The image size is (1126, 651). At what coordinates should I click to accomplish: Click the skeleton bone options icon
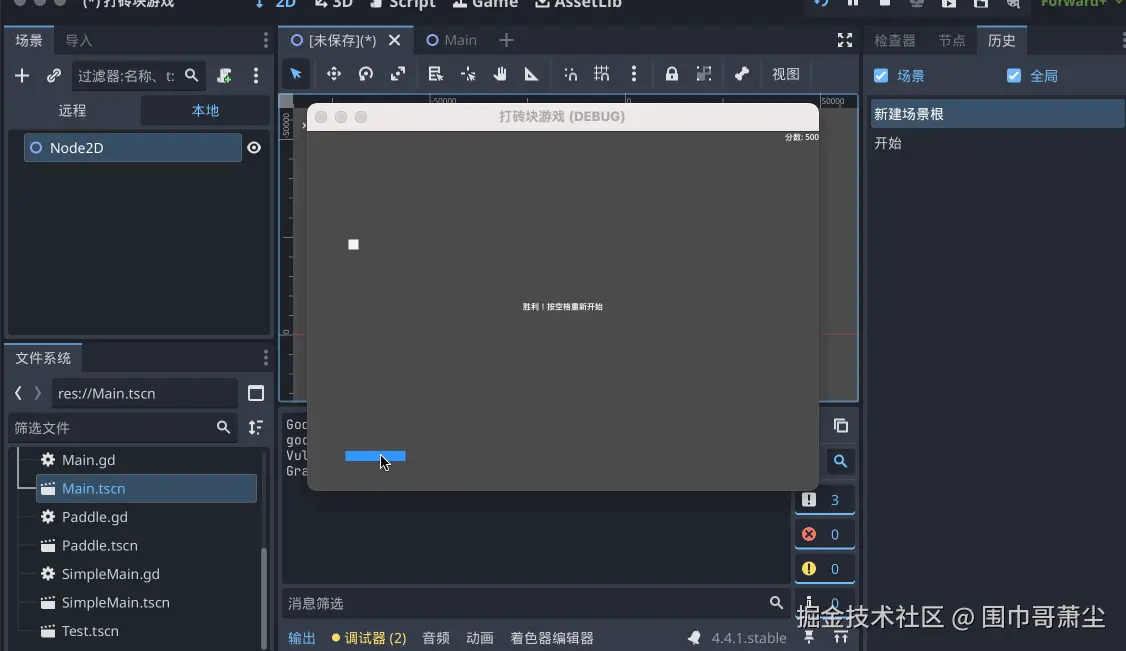tap(742, 74)
